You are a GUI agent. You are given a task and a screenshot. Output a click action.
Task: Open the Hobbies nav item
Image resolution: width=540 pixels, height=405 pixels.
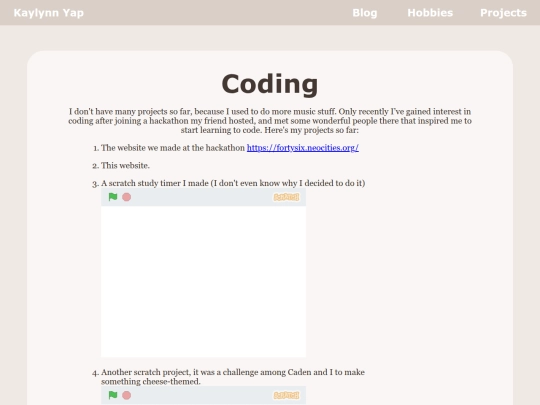click(430, 13)
